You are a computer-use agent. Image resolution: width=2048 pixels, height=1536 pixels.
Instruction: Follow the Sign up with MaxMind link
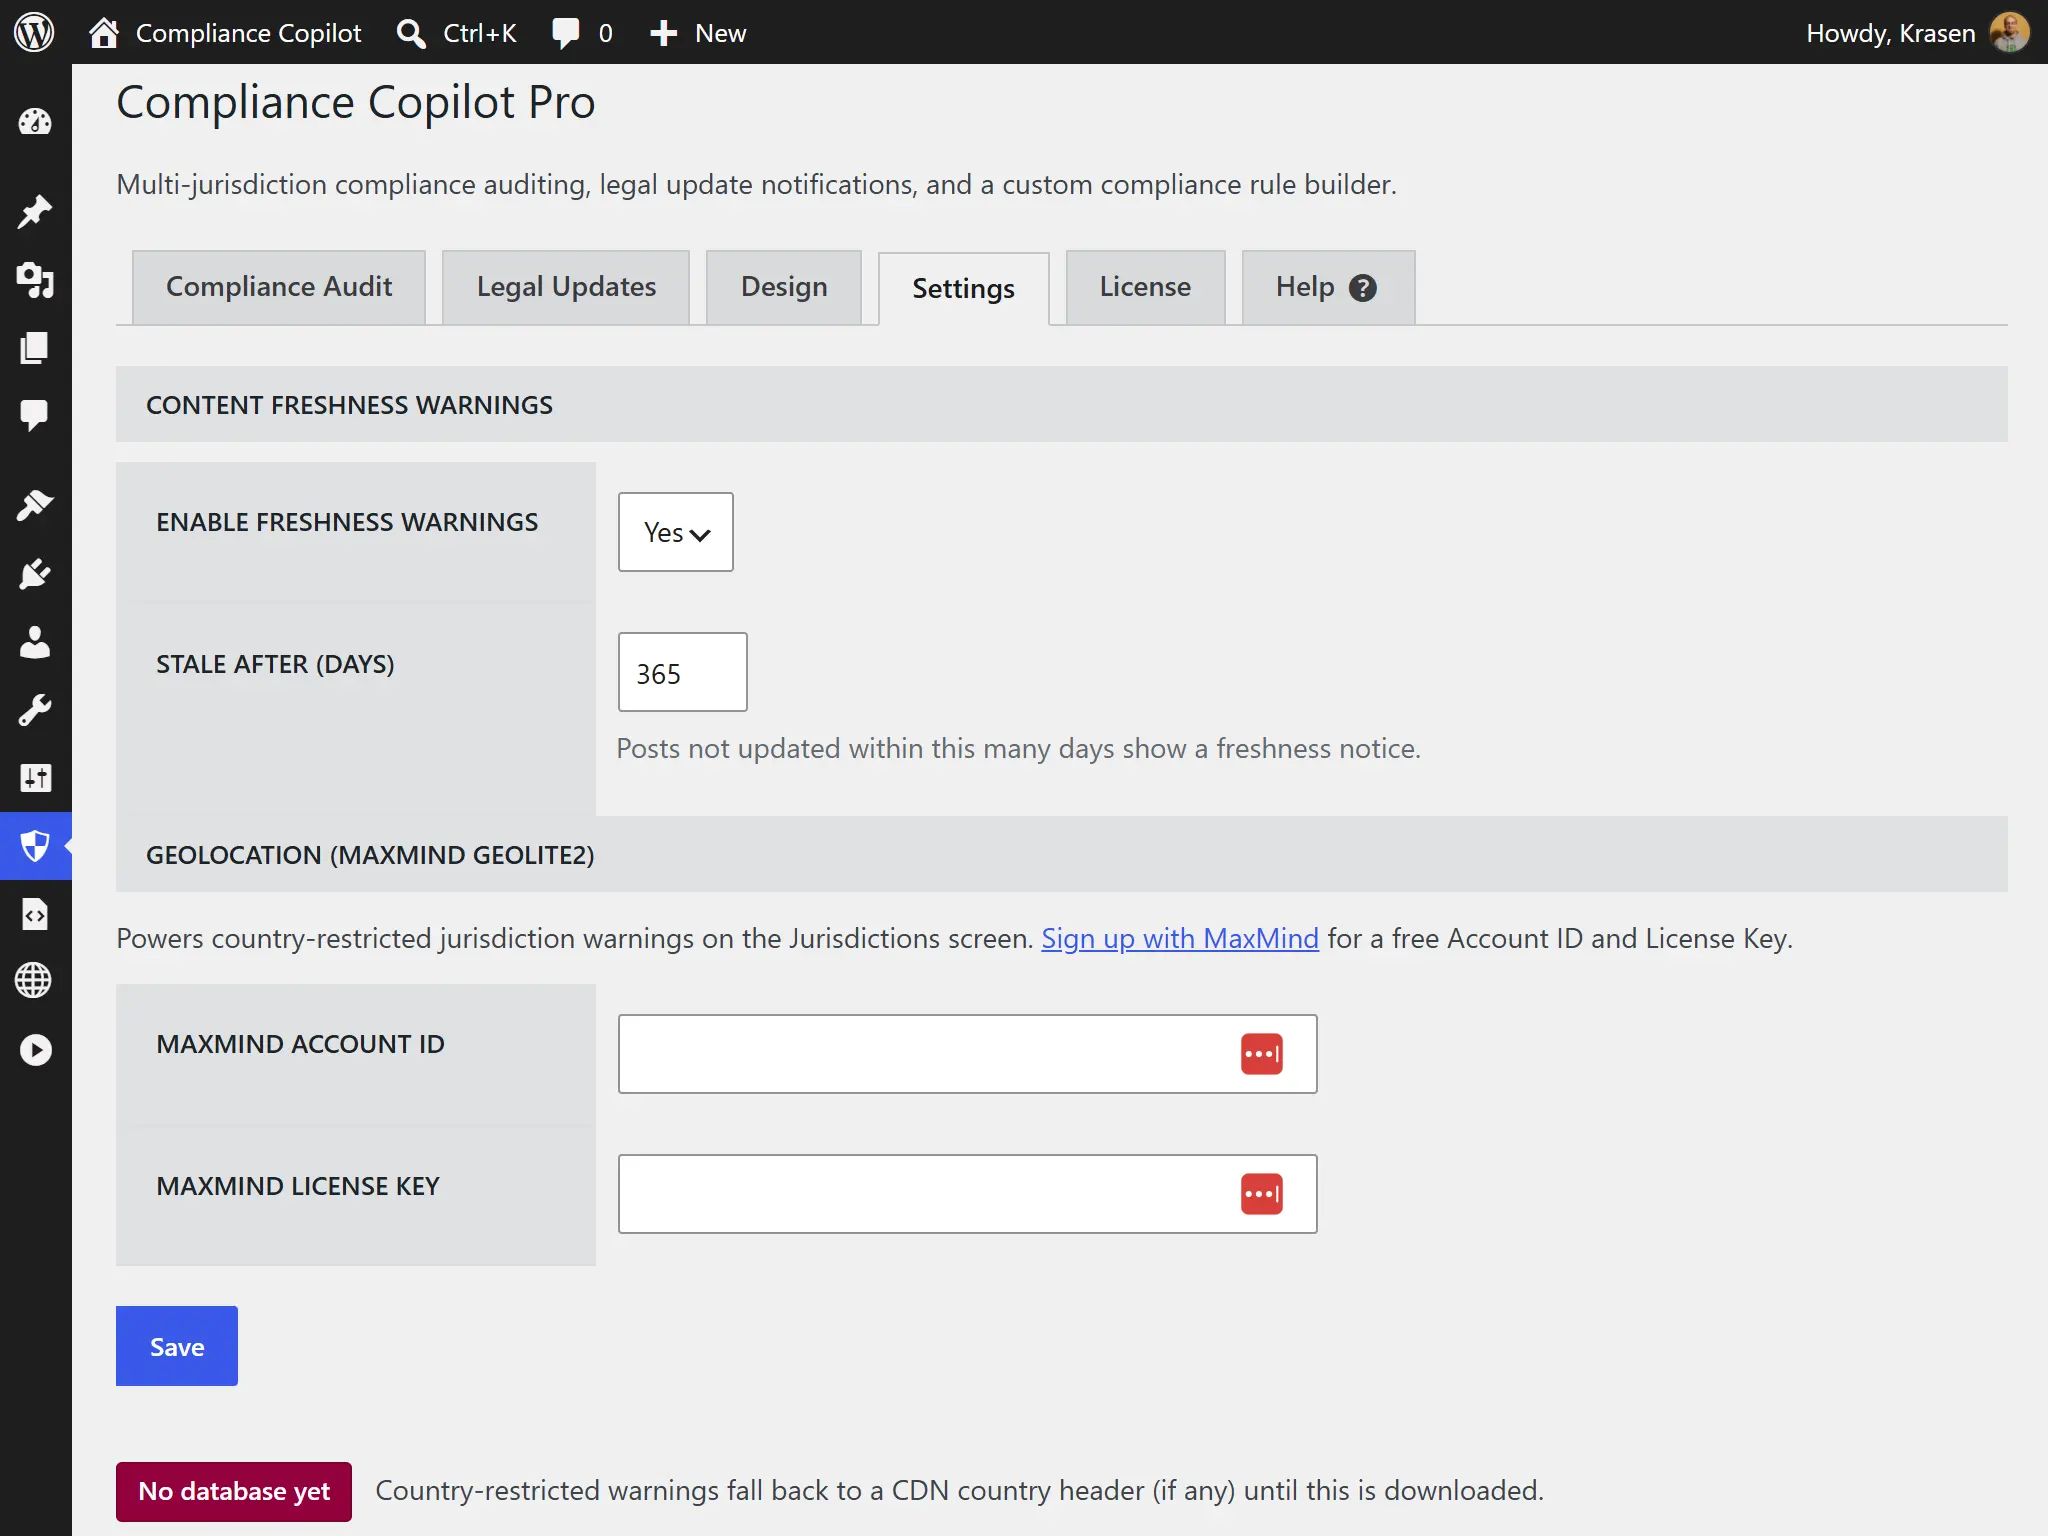tap(1180, 938)
